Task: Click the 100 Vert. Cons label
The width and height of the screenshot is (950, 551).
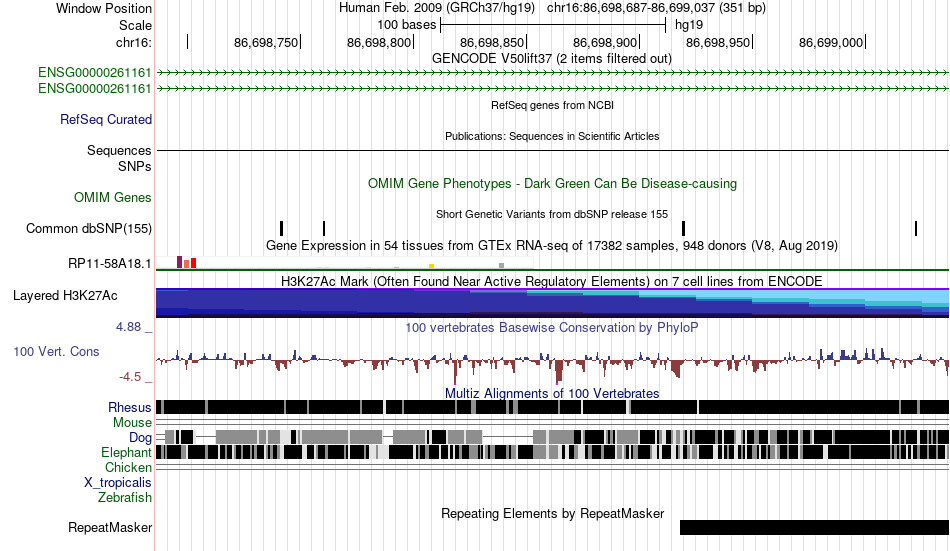Action: [x=56, y=352]
